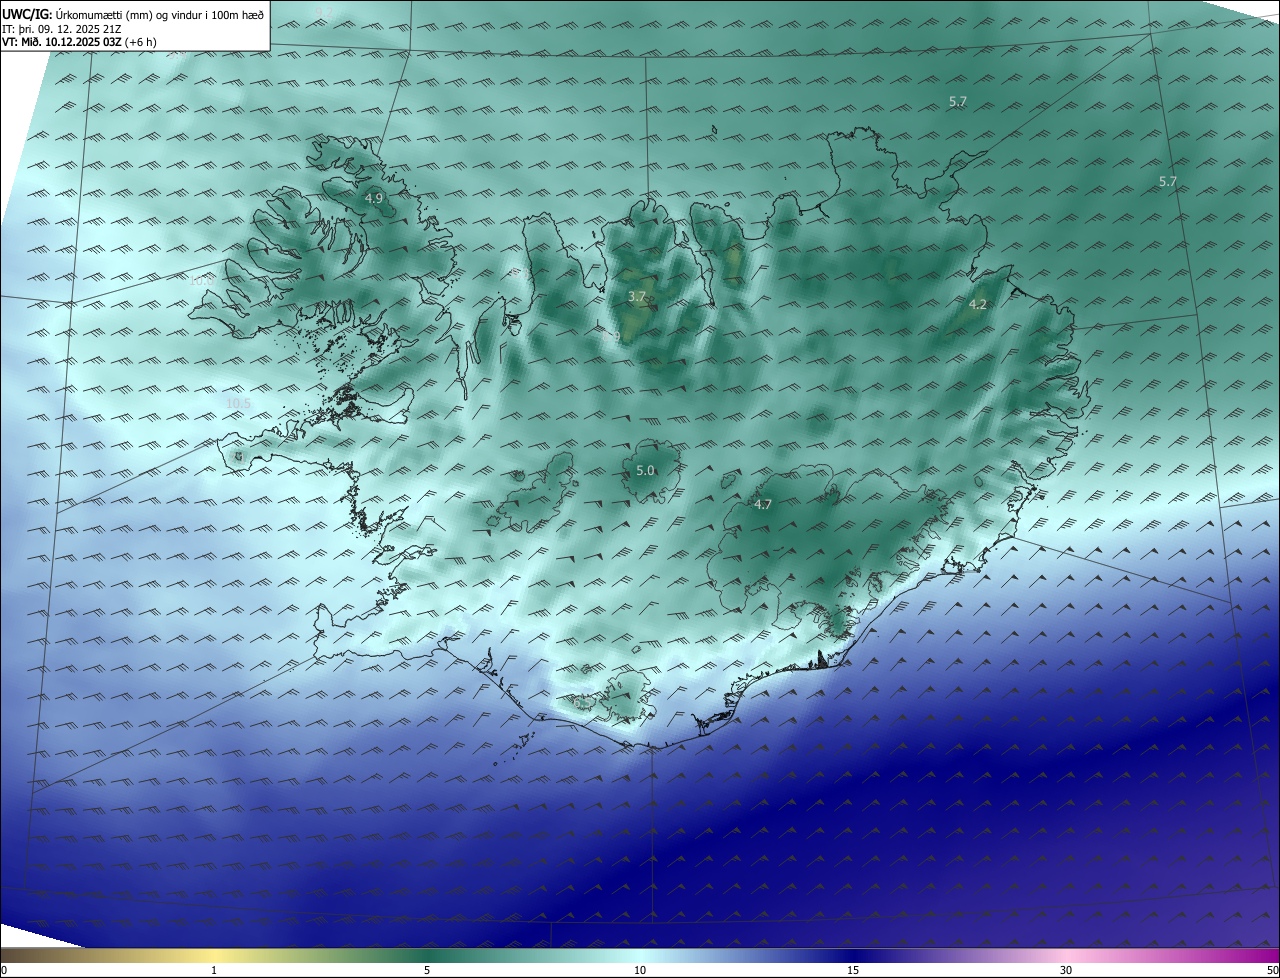1280x978 pixels.
Task: Select the '5' tick label on the color scale
Action: click(x=427, y=970)
